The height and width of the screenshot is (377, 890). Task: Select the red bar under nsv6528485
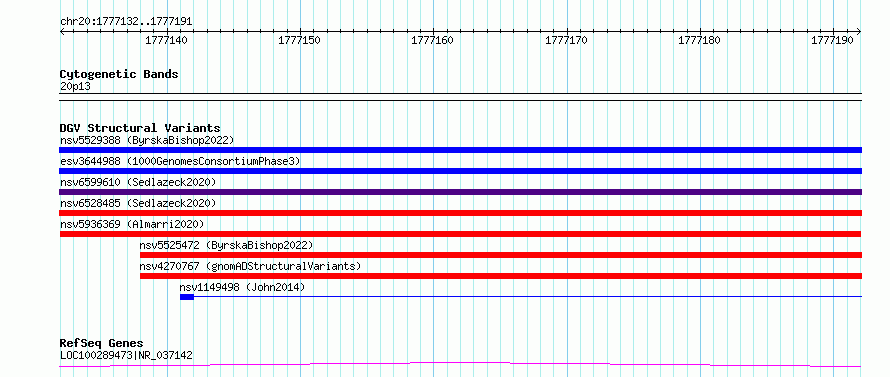coord(460,213)
